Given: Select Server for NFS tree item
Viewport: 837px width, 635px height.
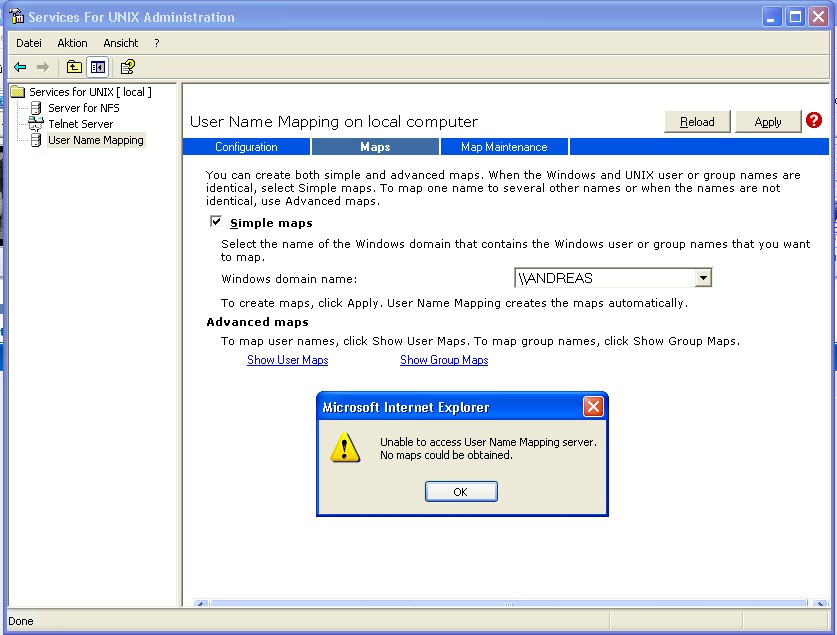Looking at the screenshot, I should (x=84, y=108).
